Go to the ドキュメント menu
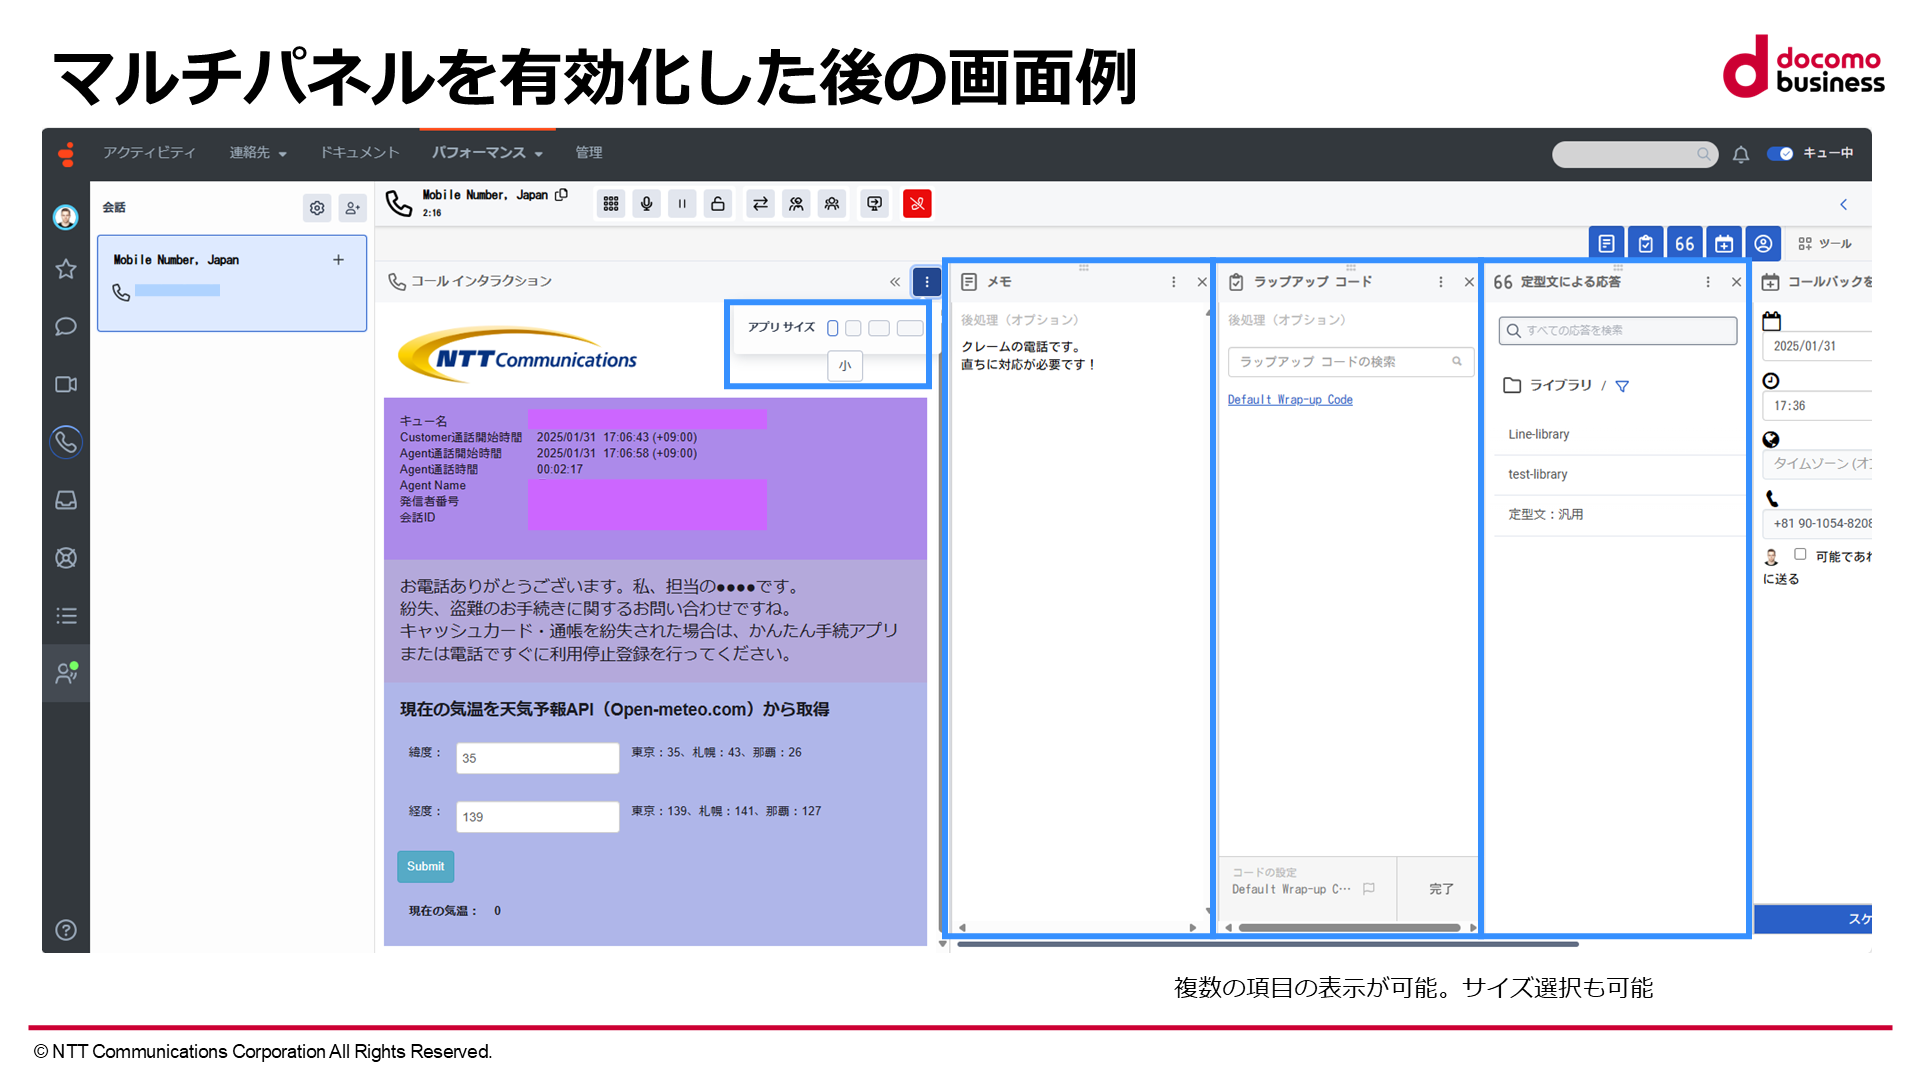Viewport: 1920px width, 1080px height. click(x=359, y=153)
